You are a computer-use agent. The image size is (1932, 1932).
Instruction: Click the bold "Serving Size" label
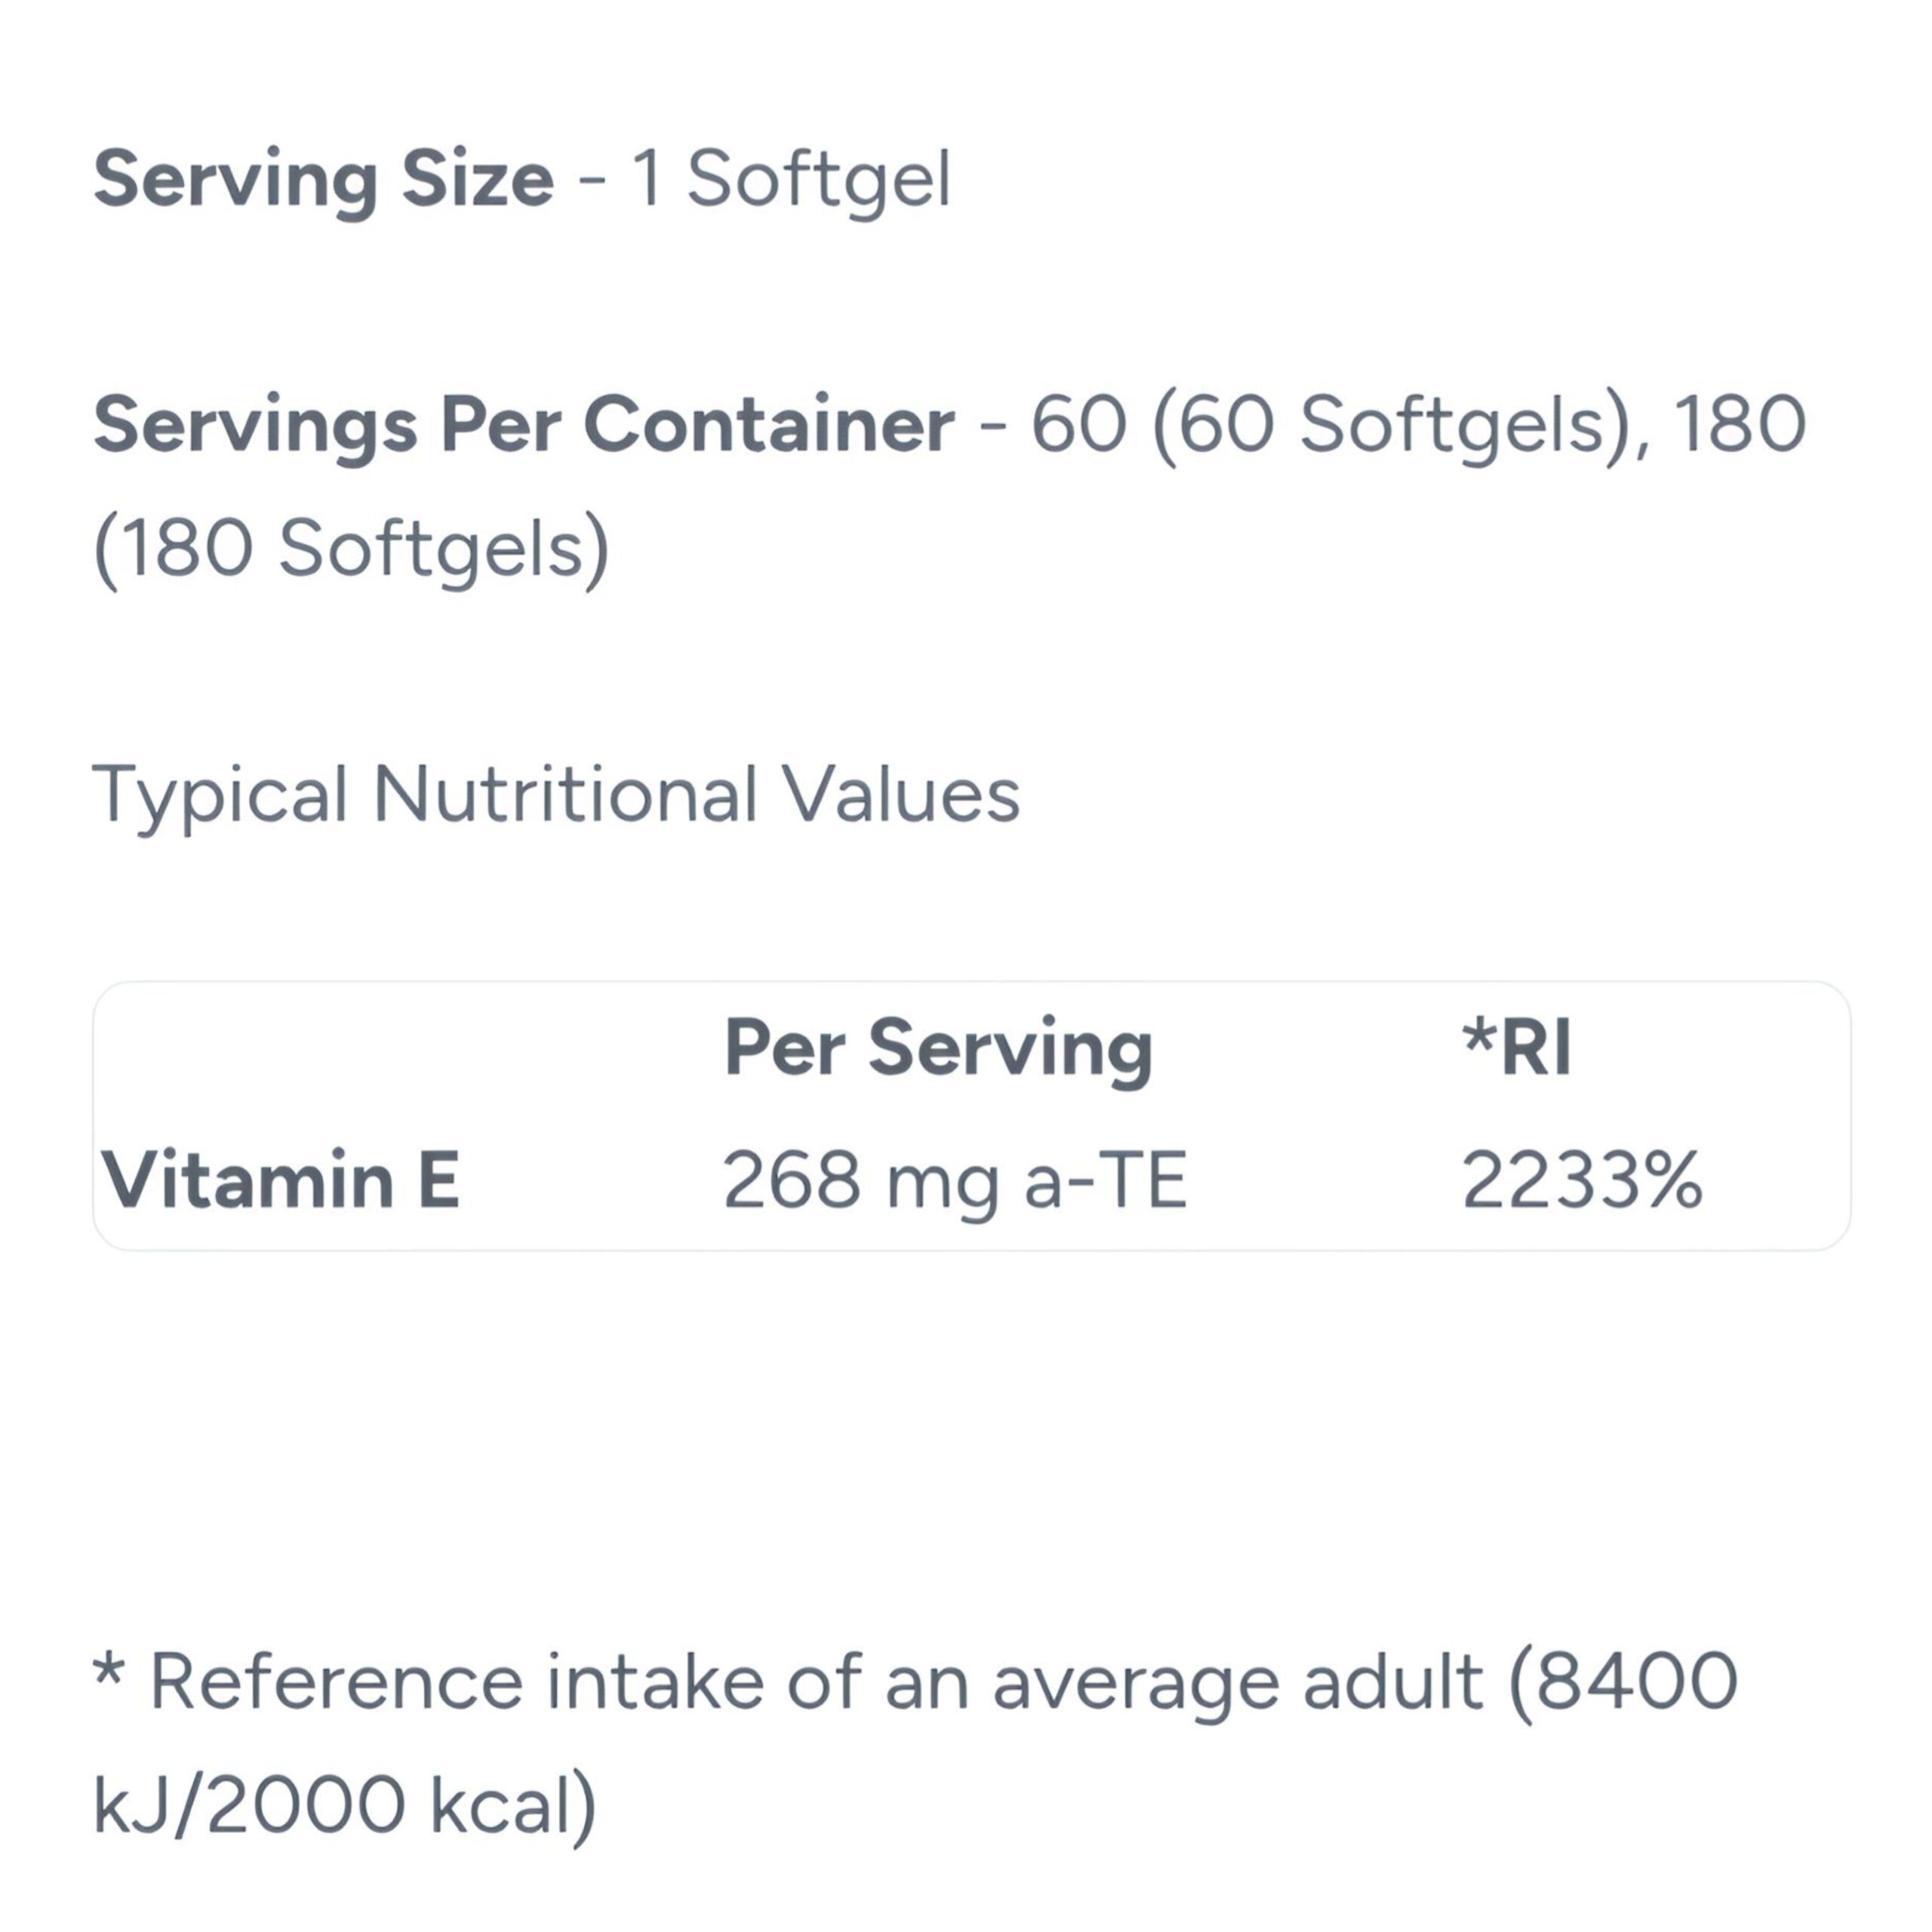(x=323, y=180)
